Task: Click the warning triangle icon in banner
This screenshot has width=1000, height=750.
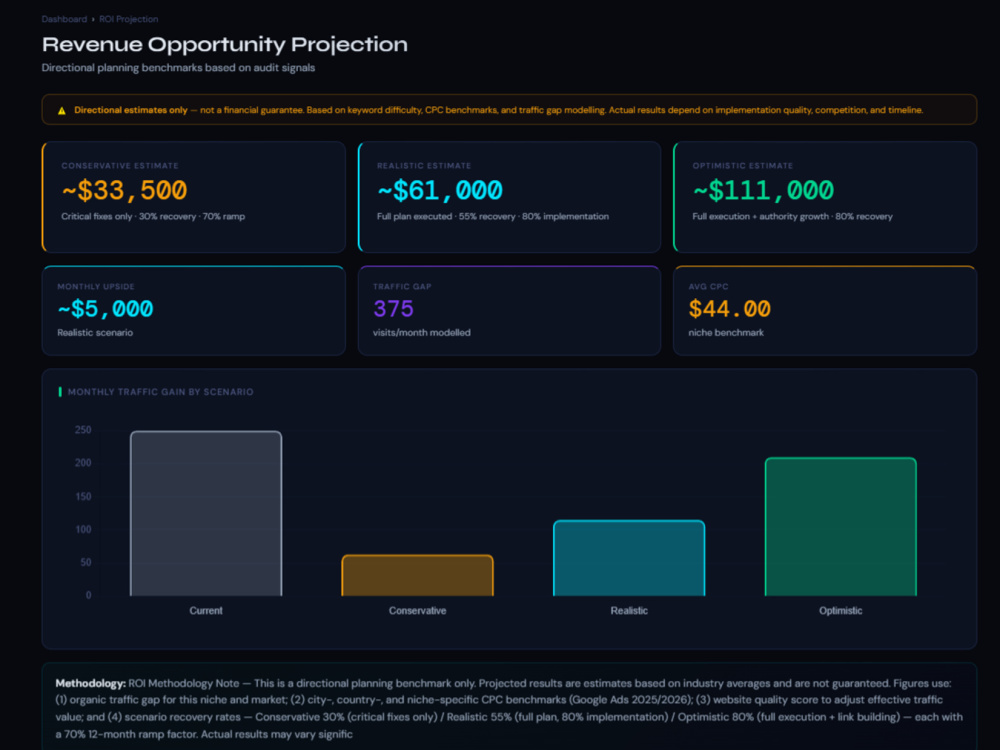Action: tap(62, 110)
